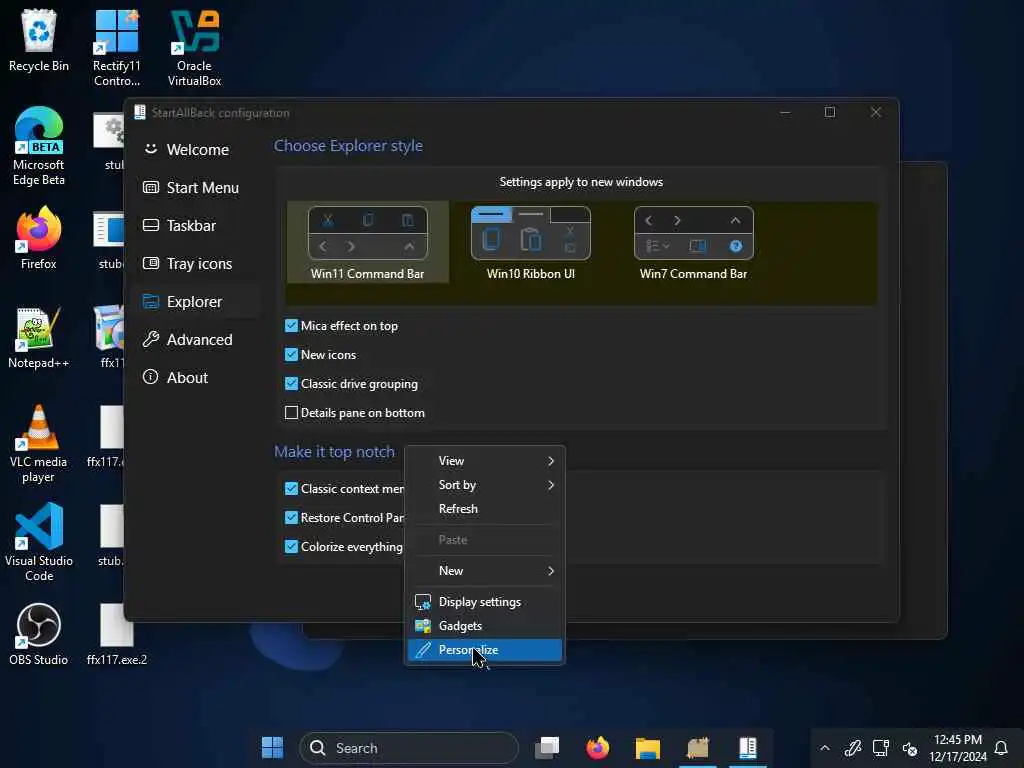Close the StartAllBack configuration window

(876, 112)
